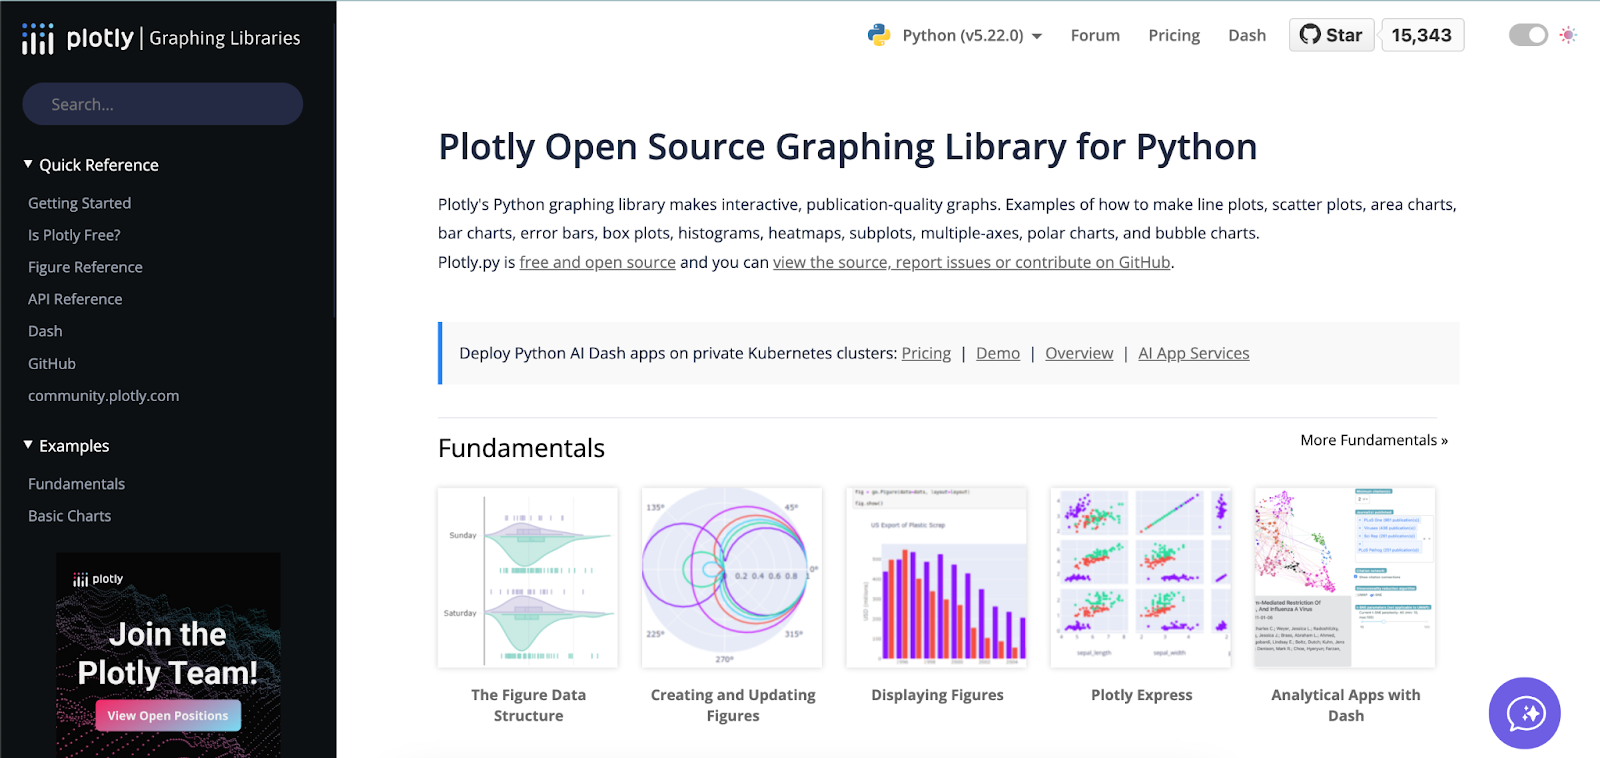The height and width of the screenshot is (758, 1600).
Task: Click the Graphing Libraries header text
Action: [x=225, y=38]
